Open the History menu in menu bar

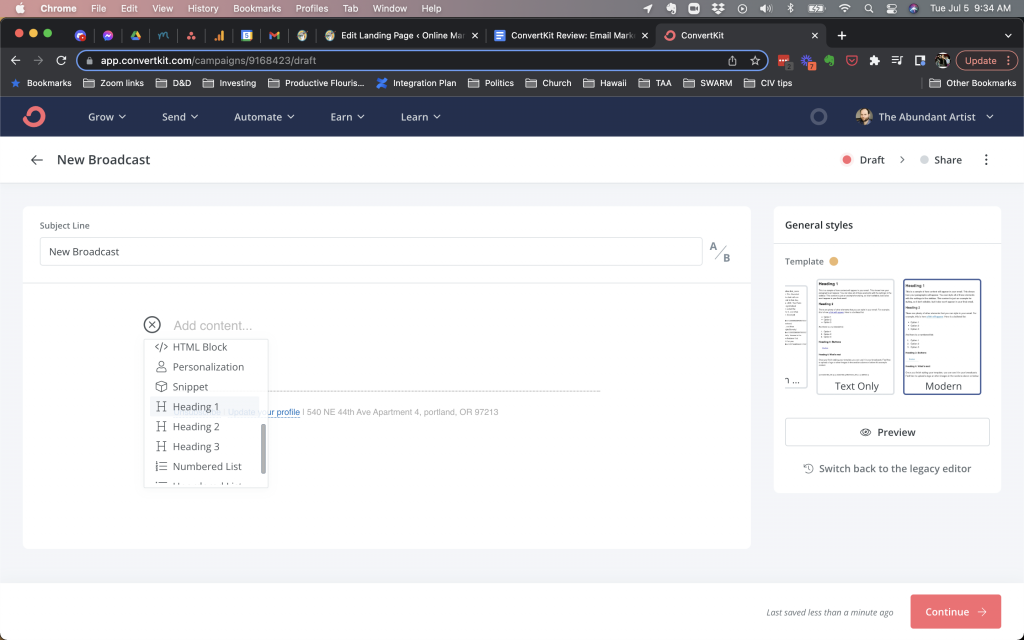[x=203, y=8]
